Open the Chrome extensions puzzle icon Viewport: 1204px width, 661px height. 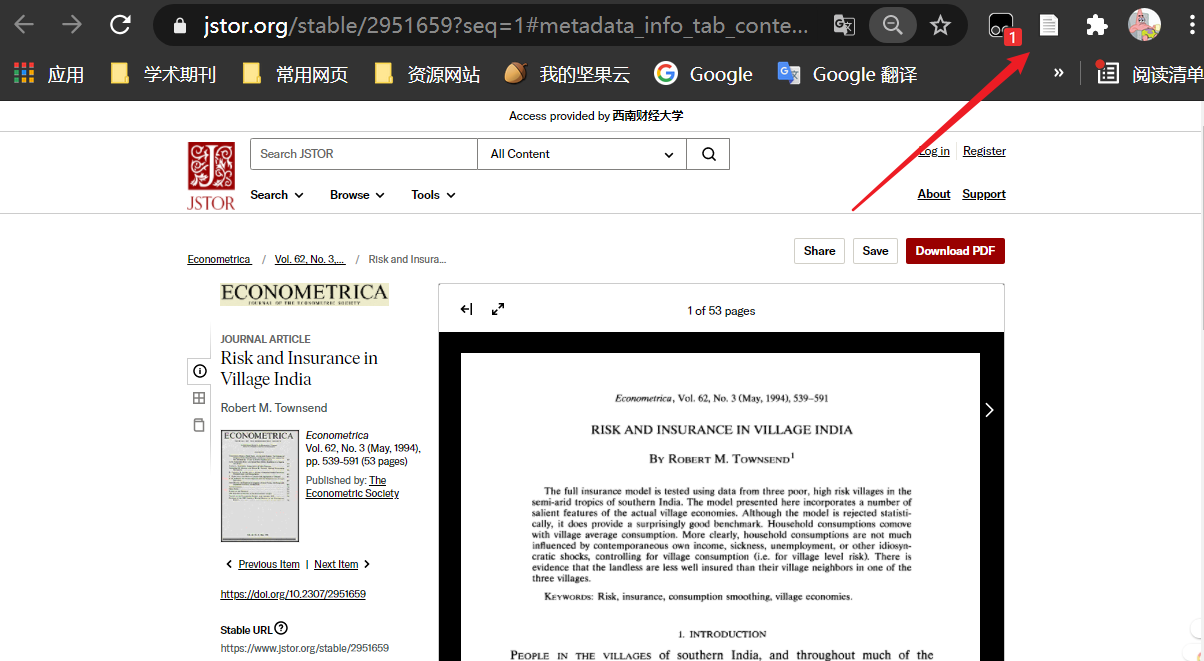[x=1097, y=25]
